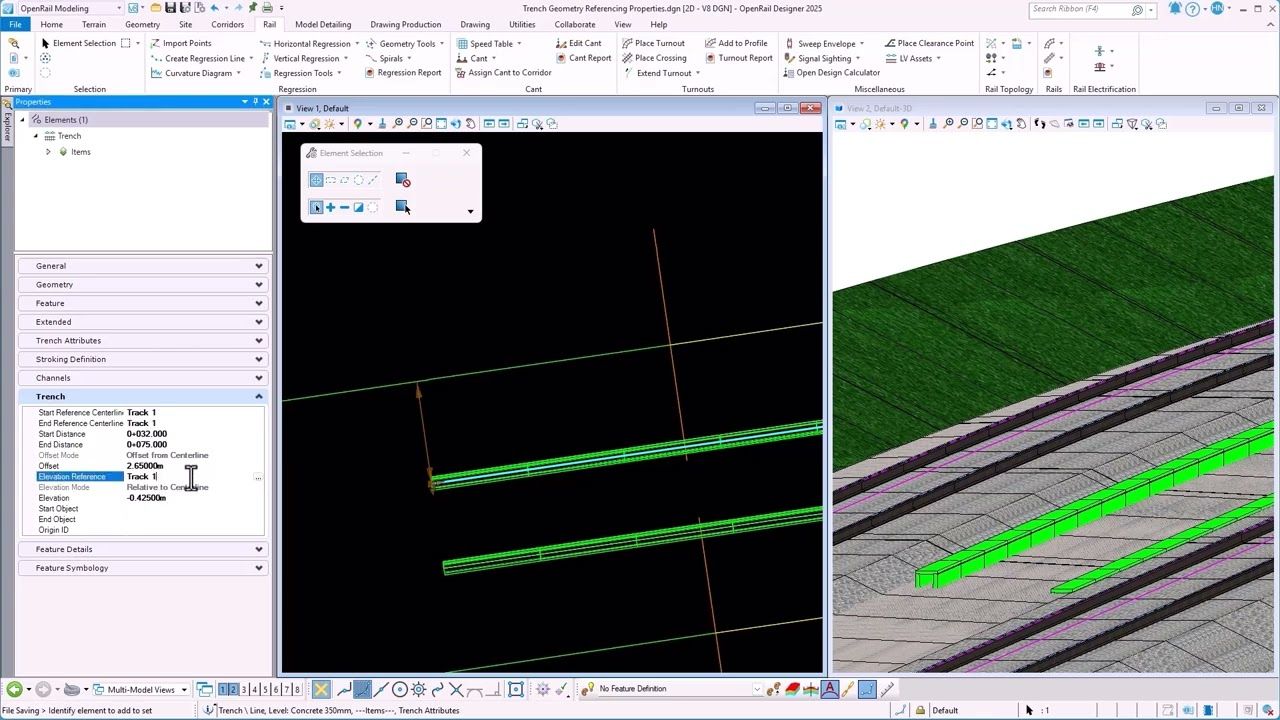Click the Select All icon in Element Selection
The image size is (1280, 720).
pyautogui.click(x=402, y=207)
